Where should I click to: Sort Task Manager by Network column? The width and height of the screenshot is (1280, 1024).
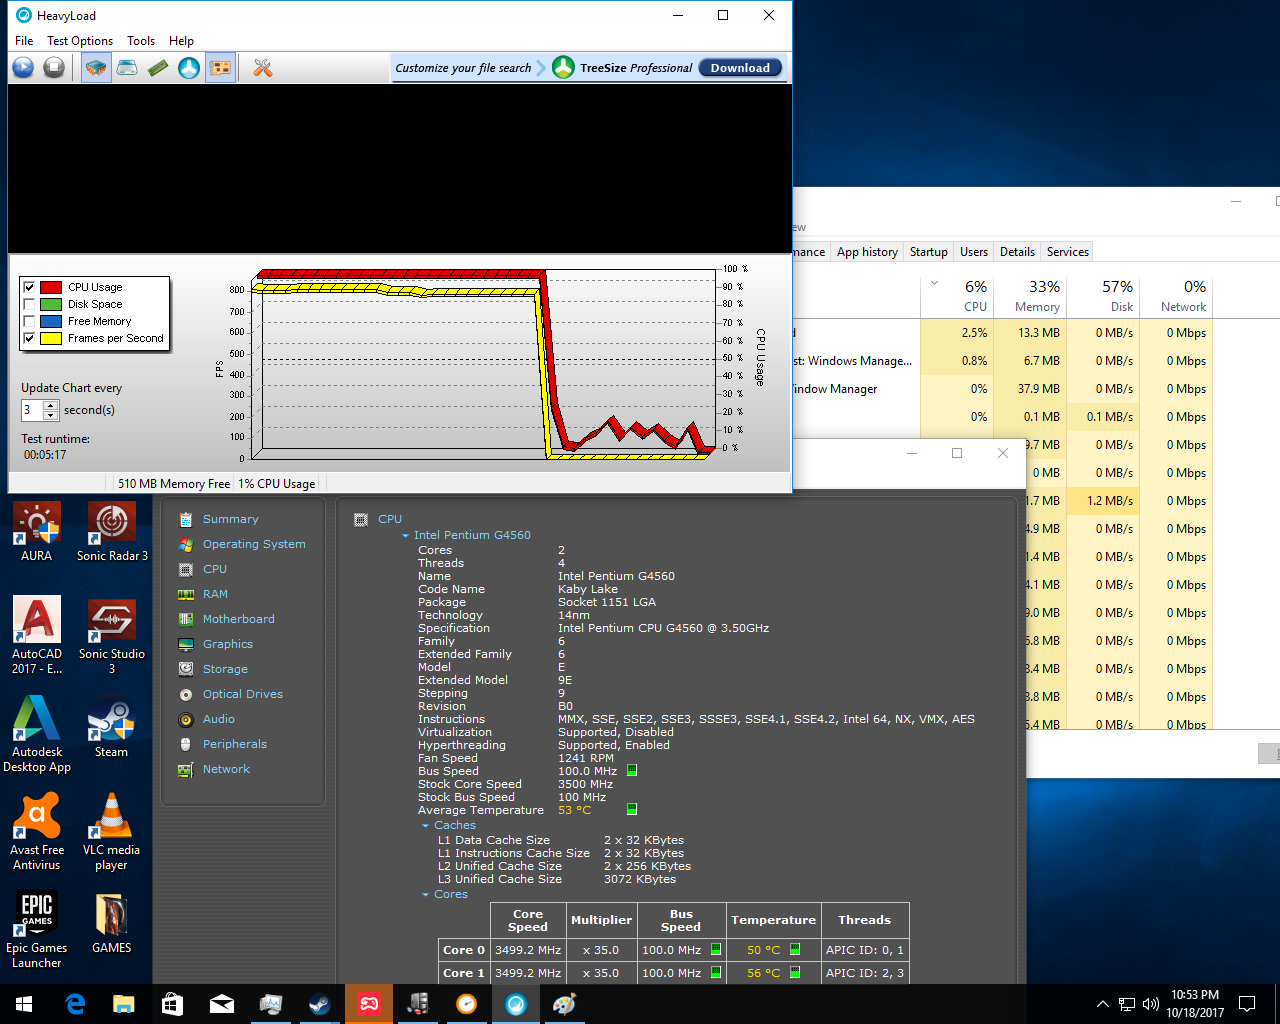pos(1177,296)
